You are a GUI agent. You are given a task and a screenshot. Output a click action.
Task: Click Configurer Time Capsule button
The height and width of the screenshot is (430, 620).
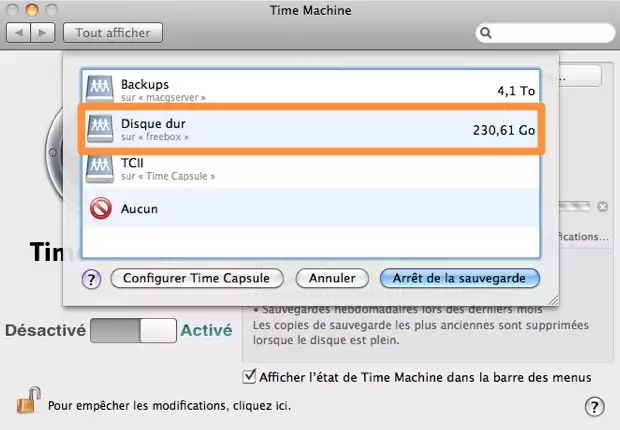point(197,278)
